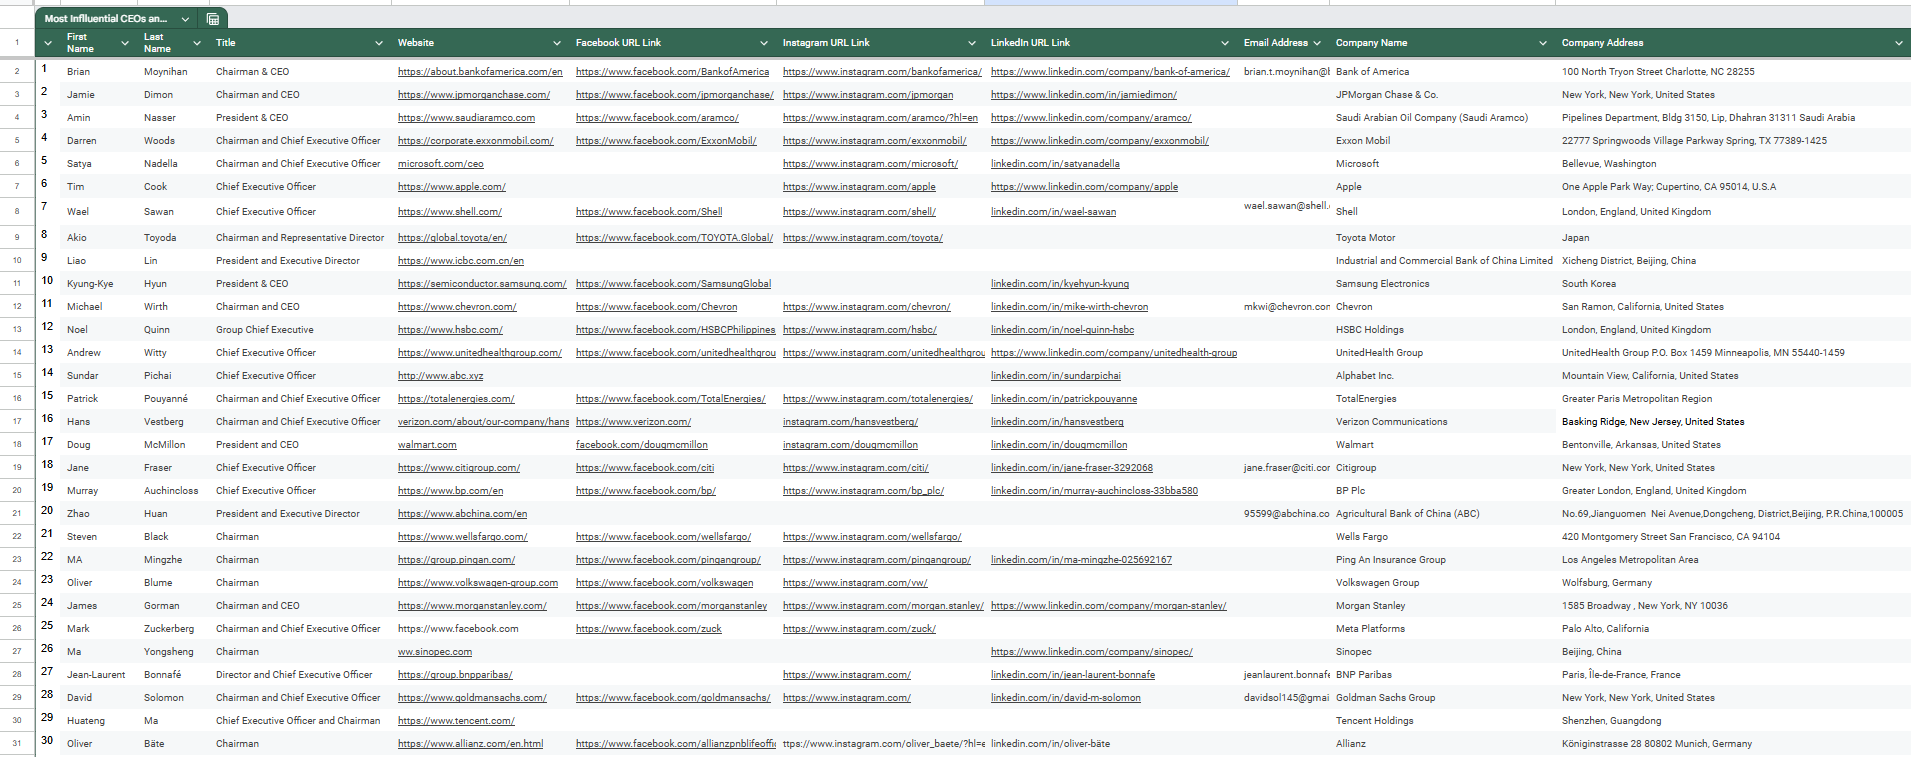The width and height of the screenshot is (1911, 757).
Task: Open the LinkedIn company/apple link
Action: point(1084,187)
